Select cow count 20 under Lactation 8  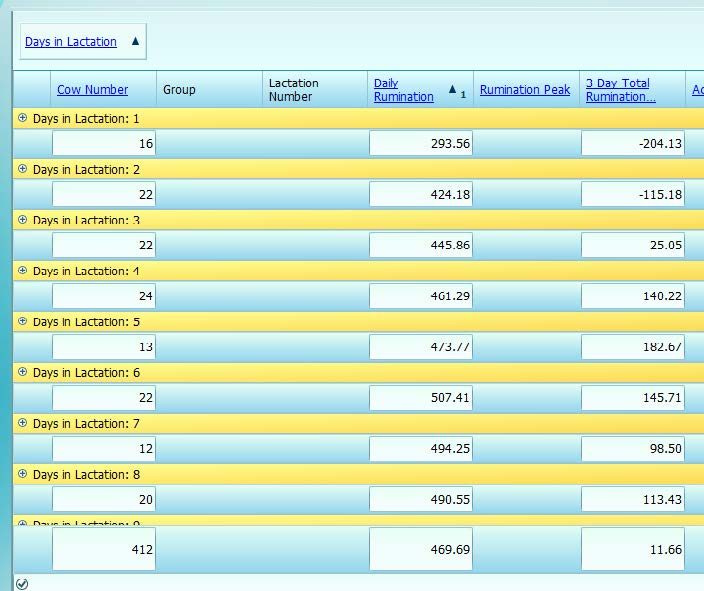[x=104, y=499]
